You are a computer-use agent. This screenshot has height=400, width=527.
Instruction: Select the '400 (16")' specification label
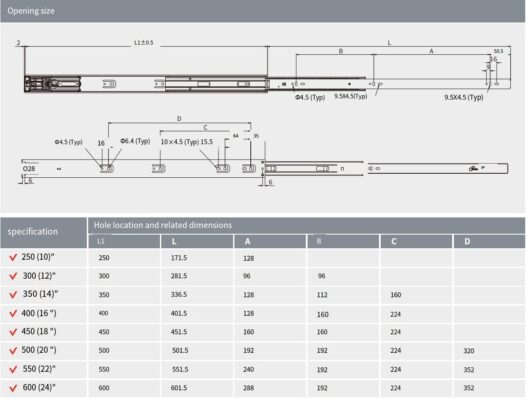coord(39,313)
